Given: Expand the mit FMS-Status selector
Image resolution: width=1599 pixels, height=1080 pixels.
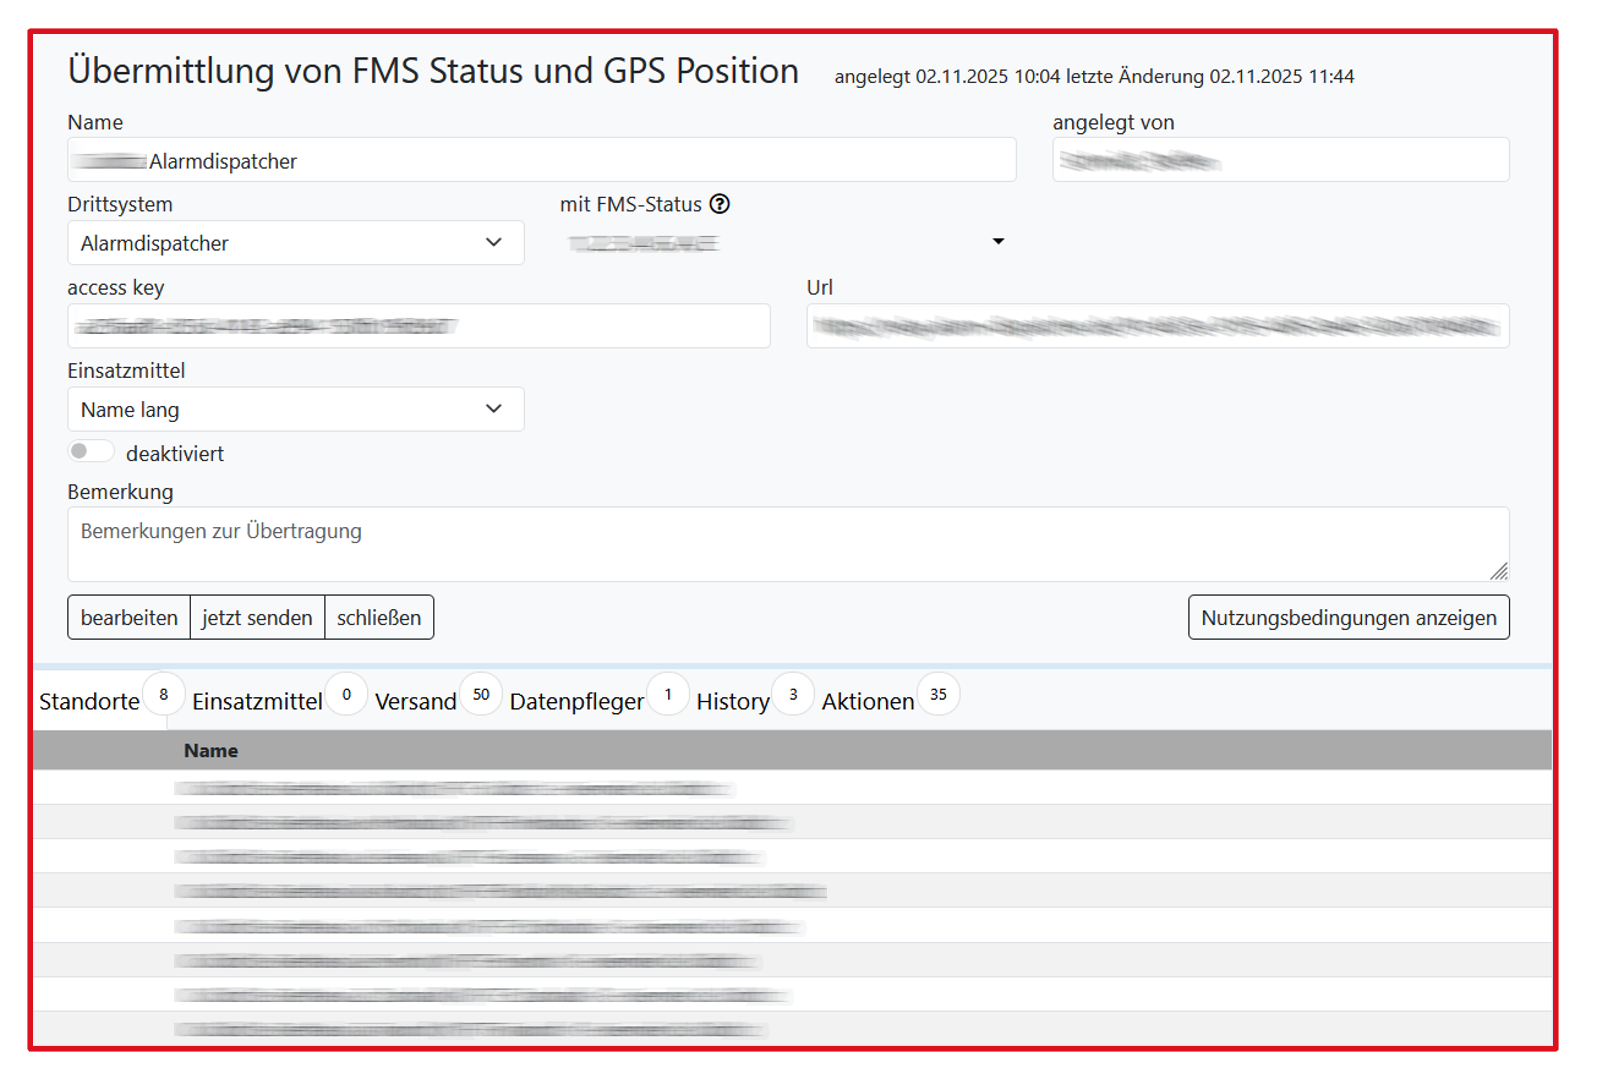Looking at the screenshot, I should [x=997, y=242].
